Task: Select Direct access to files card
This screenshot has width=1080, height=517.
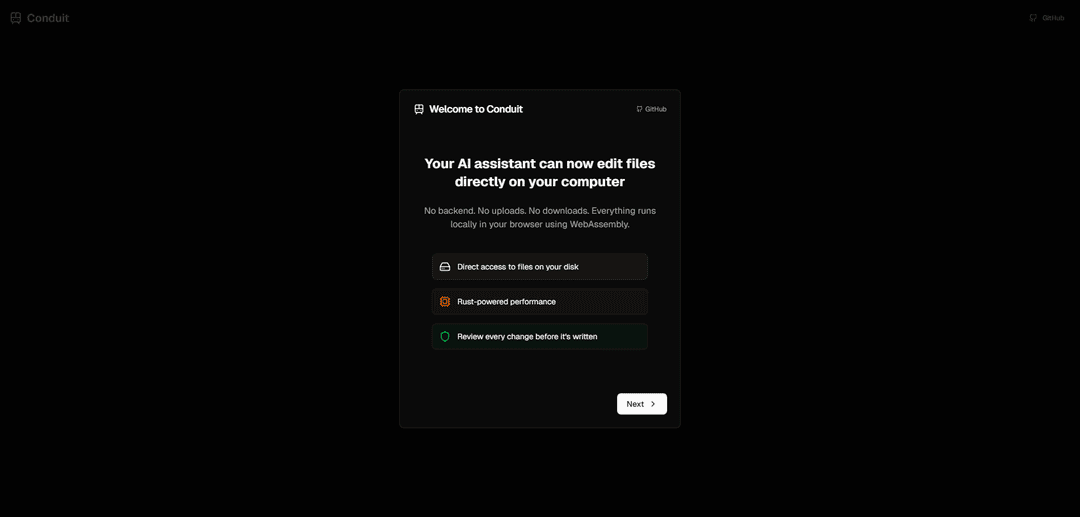Action: tap(540, 266)
